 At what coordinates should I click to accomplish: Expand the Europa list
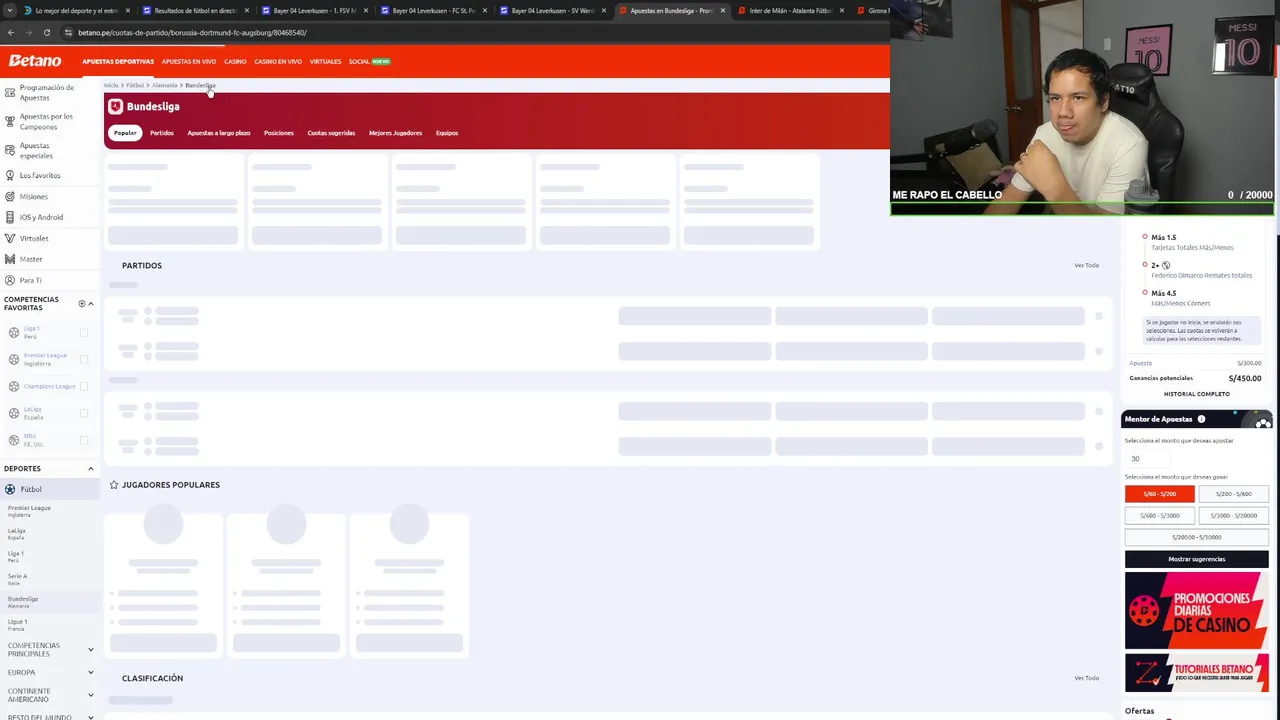pyautogui.click(x=90, y=672)
